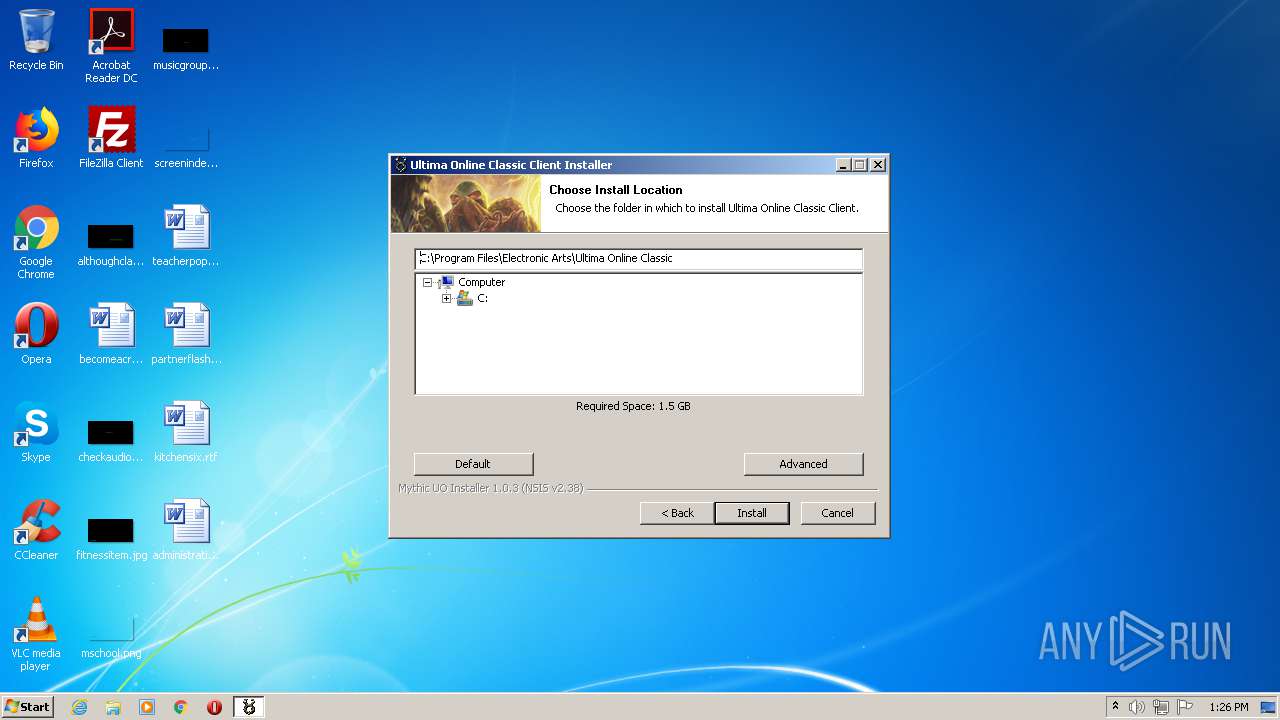Expand the C: drive node
Viewport: 1280px width, 720px height.
pos(446,299)
